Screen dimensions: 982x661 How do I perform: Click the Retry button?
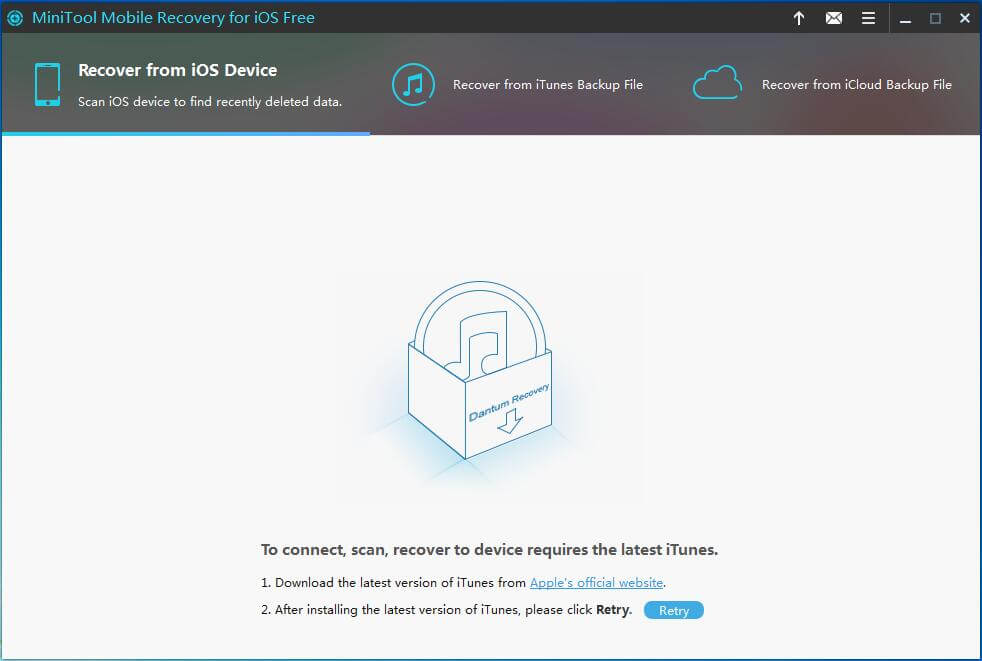click(x=673, y=610)
